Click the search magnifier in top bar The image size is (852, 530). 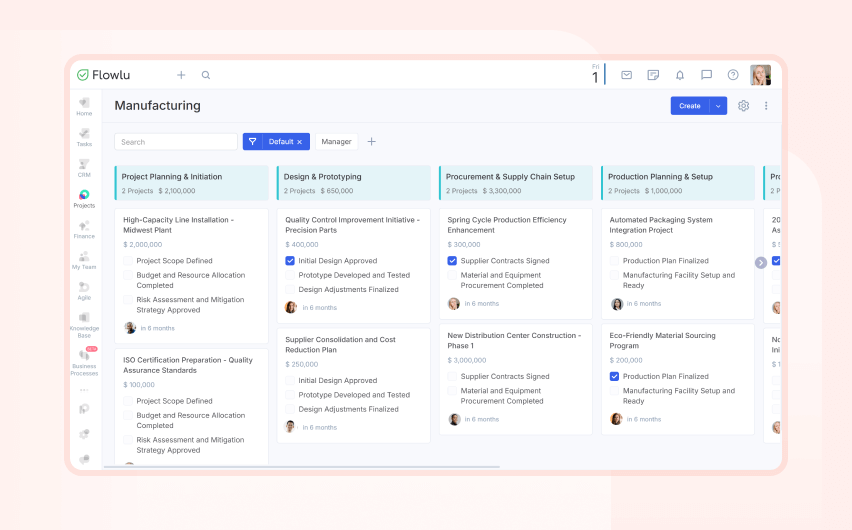206,75
